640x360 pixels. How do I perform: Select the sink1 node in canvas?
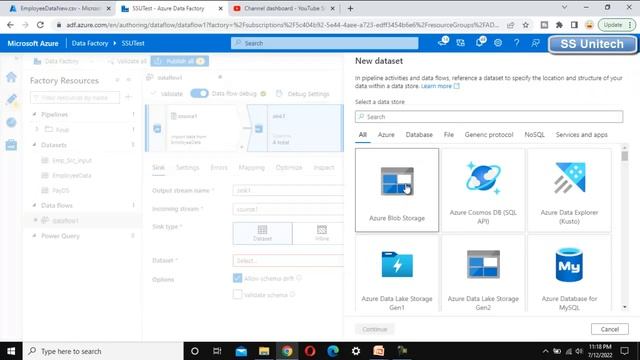pyautogui.click(x=295, y=128)
